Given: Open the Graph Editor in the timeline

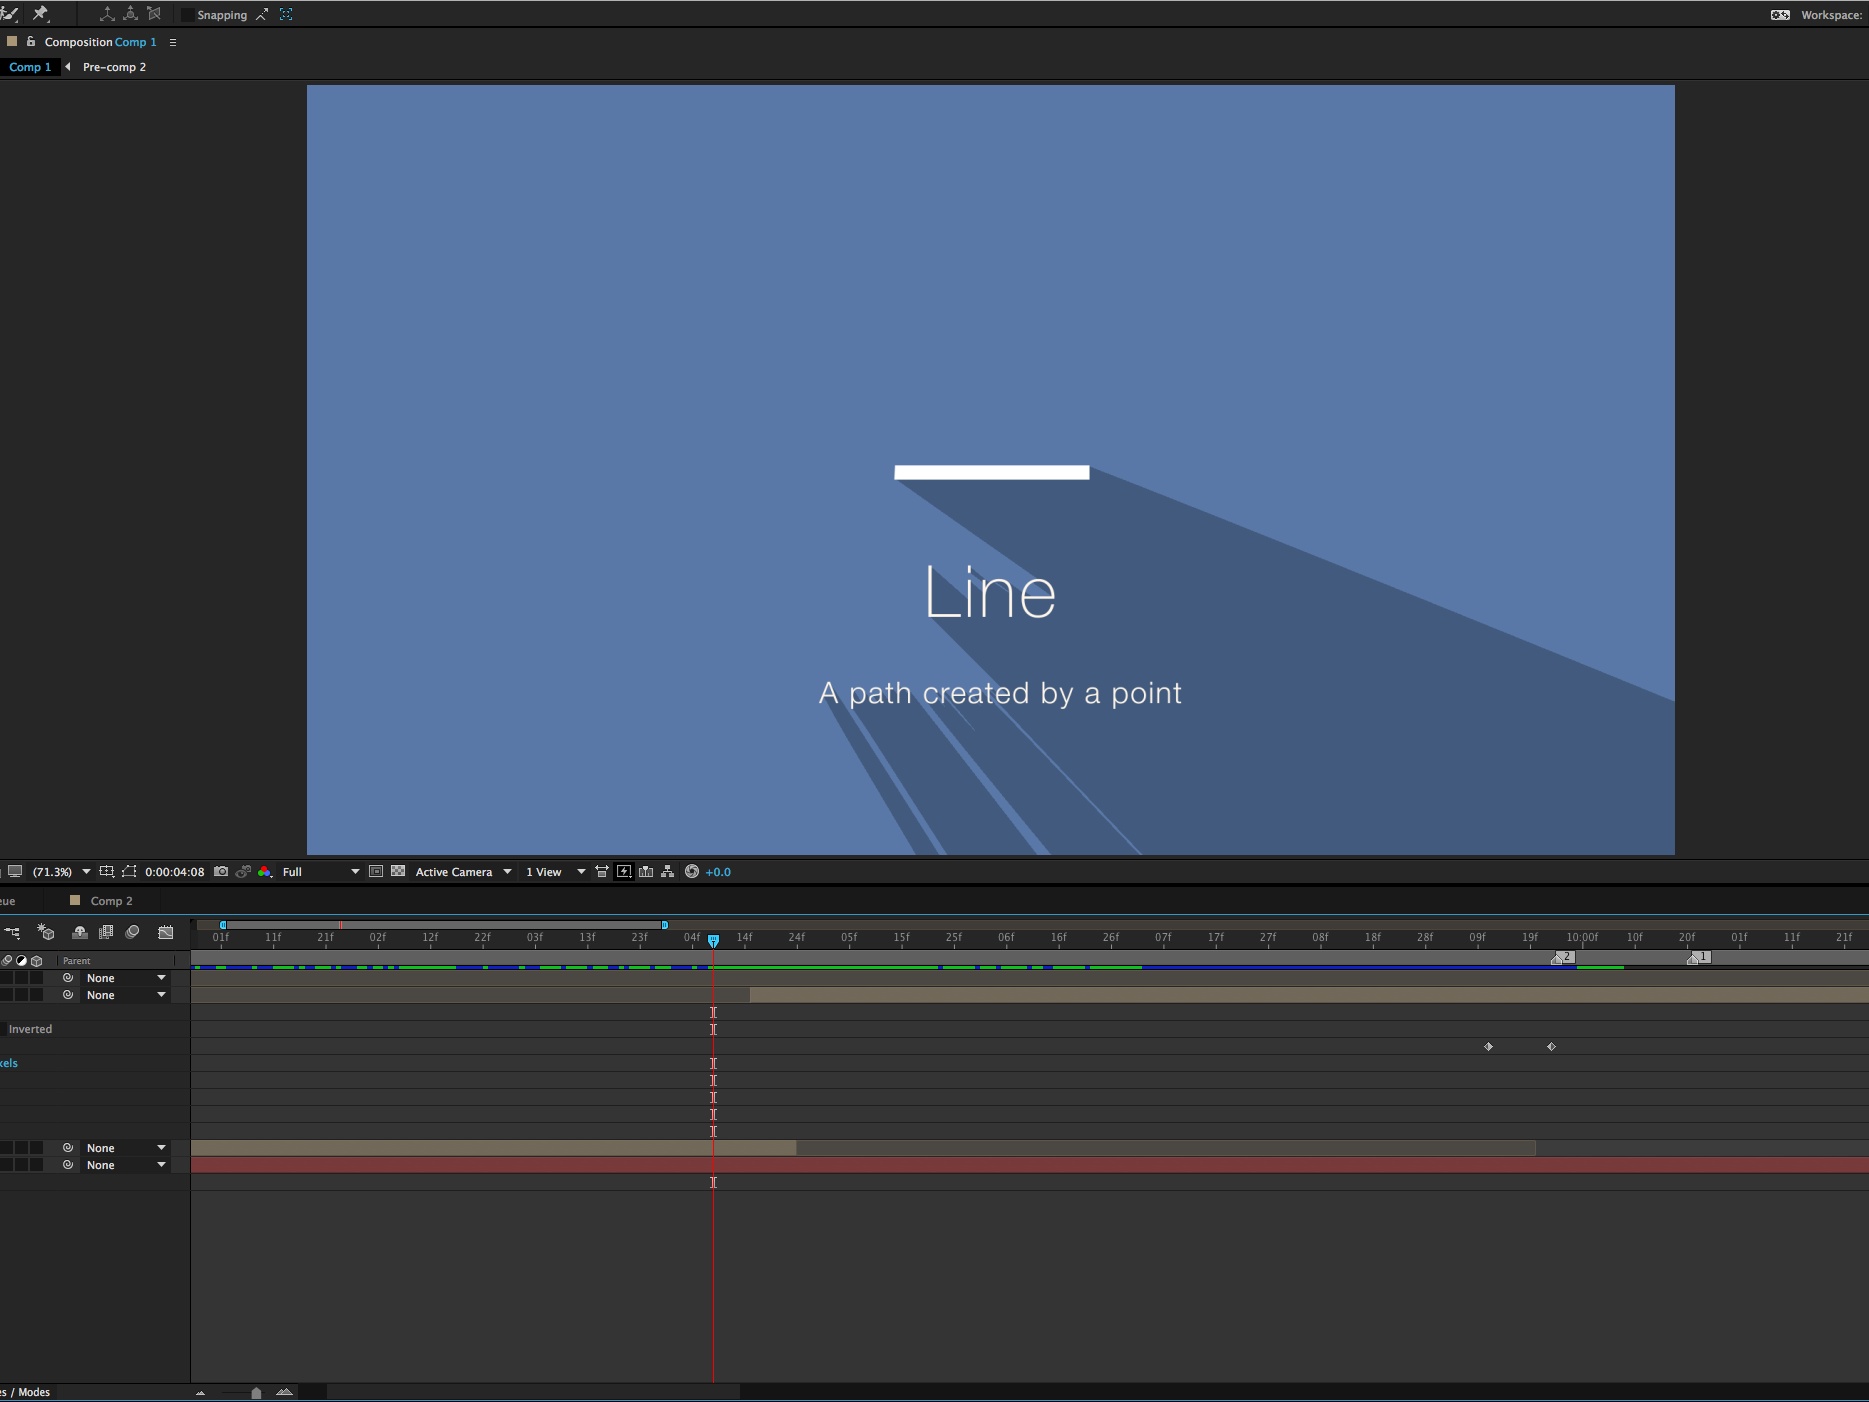Looking at the screenshot, I should pyautogui.click(x=166, y=932).
